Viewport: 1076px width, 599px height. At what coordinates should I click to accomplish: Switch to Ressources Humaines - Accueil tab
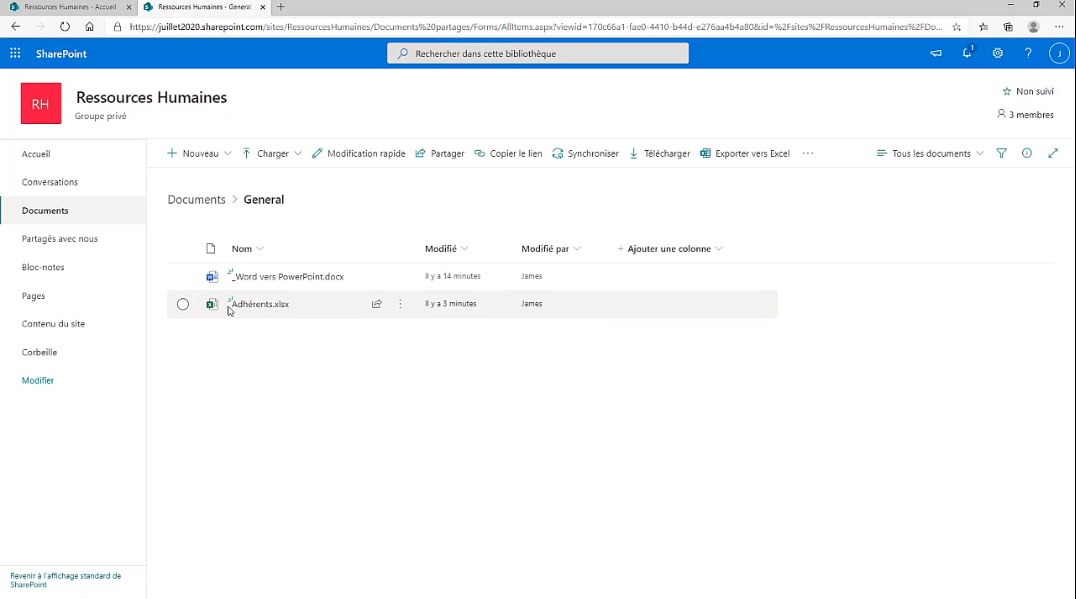coord(69,7)
